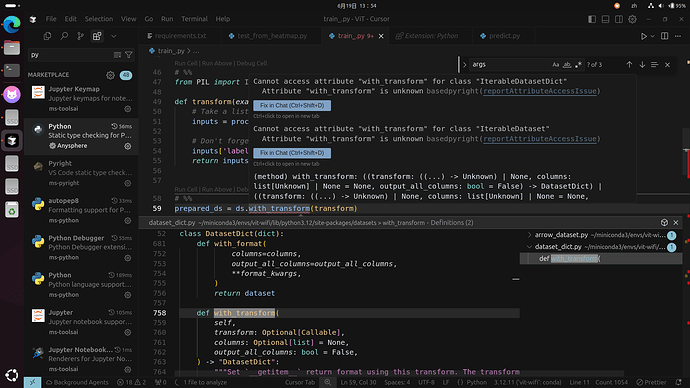Open Marketplace settings gear icon
This screenshot has width=690, height=388.
pos(110,75)
